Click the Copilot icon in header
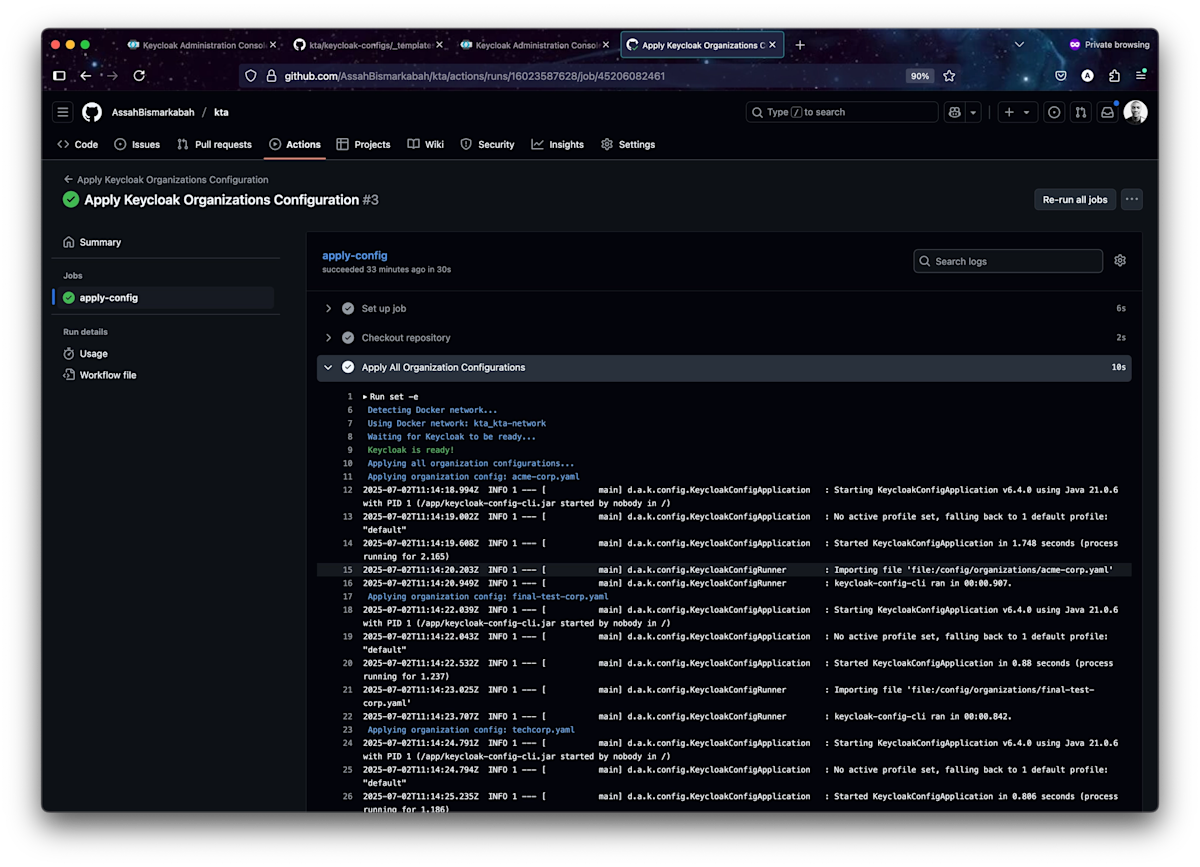 click(955, 112)
